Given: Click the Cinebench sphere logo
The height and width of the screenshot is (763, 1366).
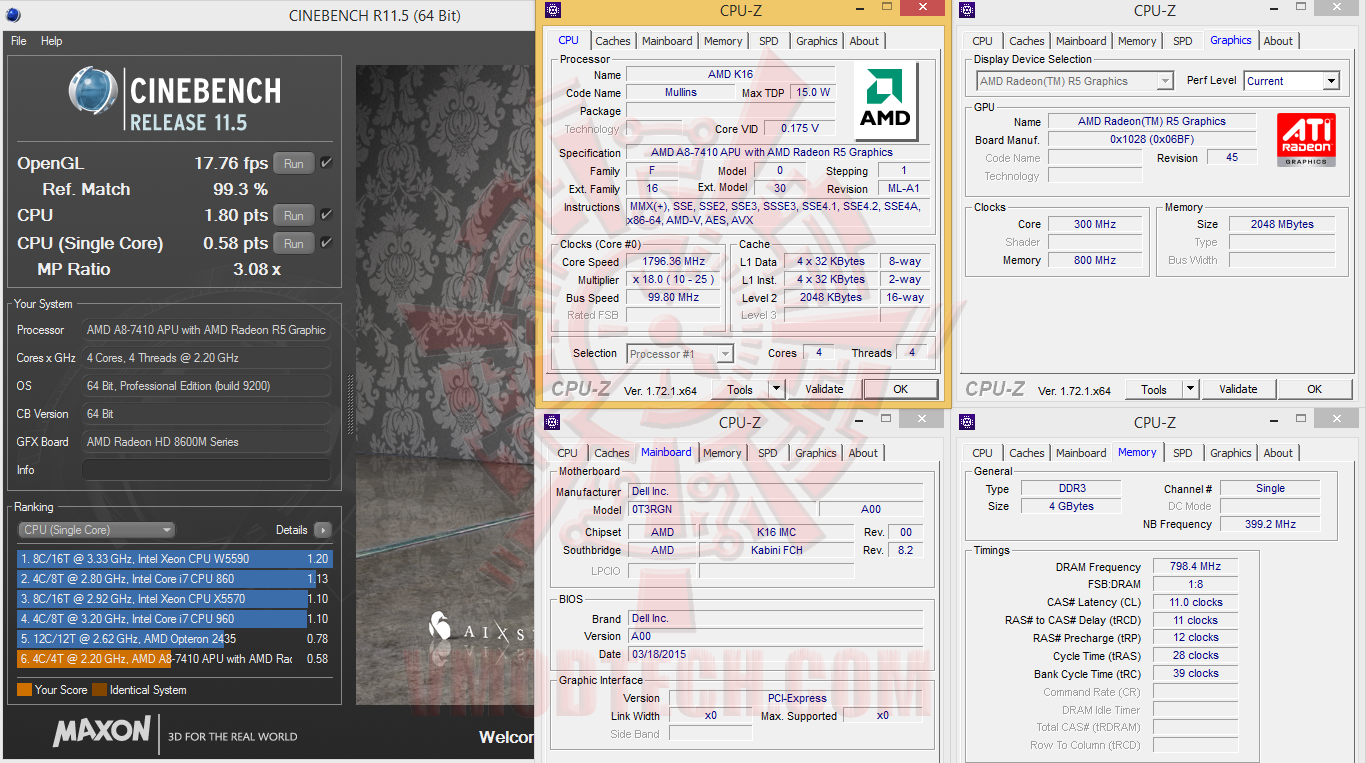Looking at the screenshot, I should tap(92, 92).
